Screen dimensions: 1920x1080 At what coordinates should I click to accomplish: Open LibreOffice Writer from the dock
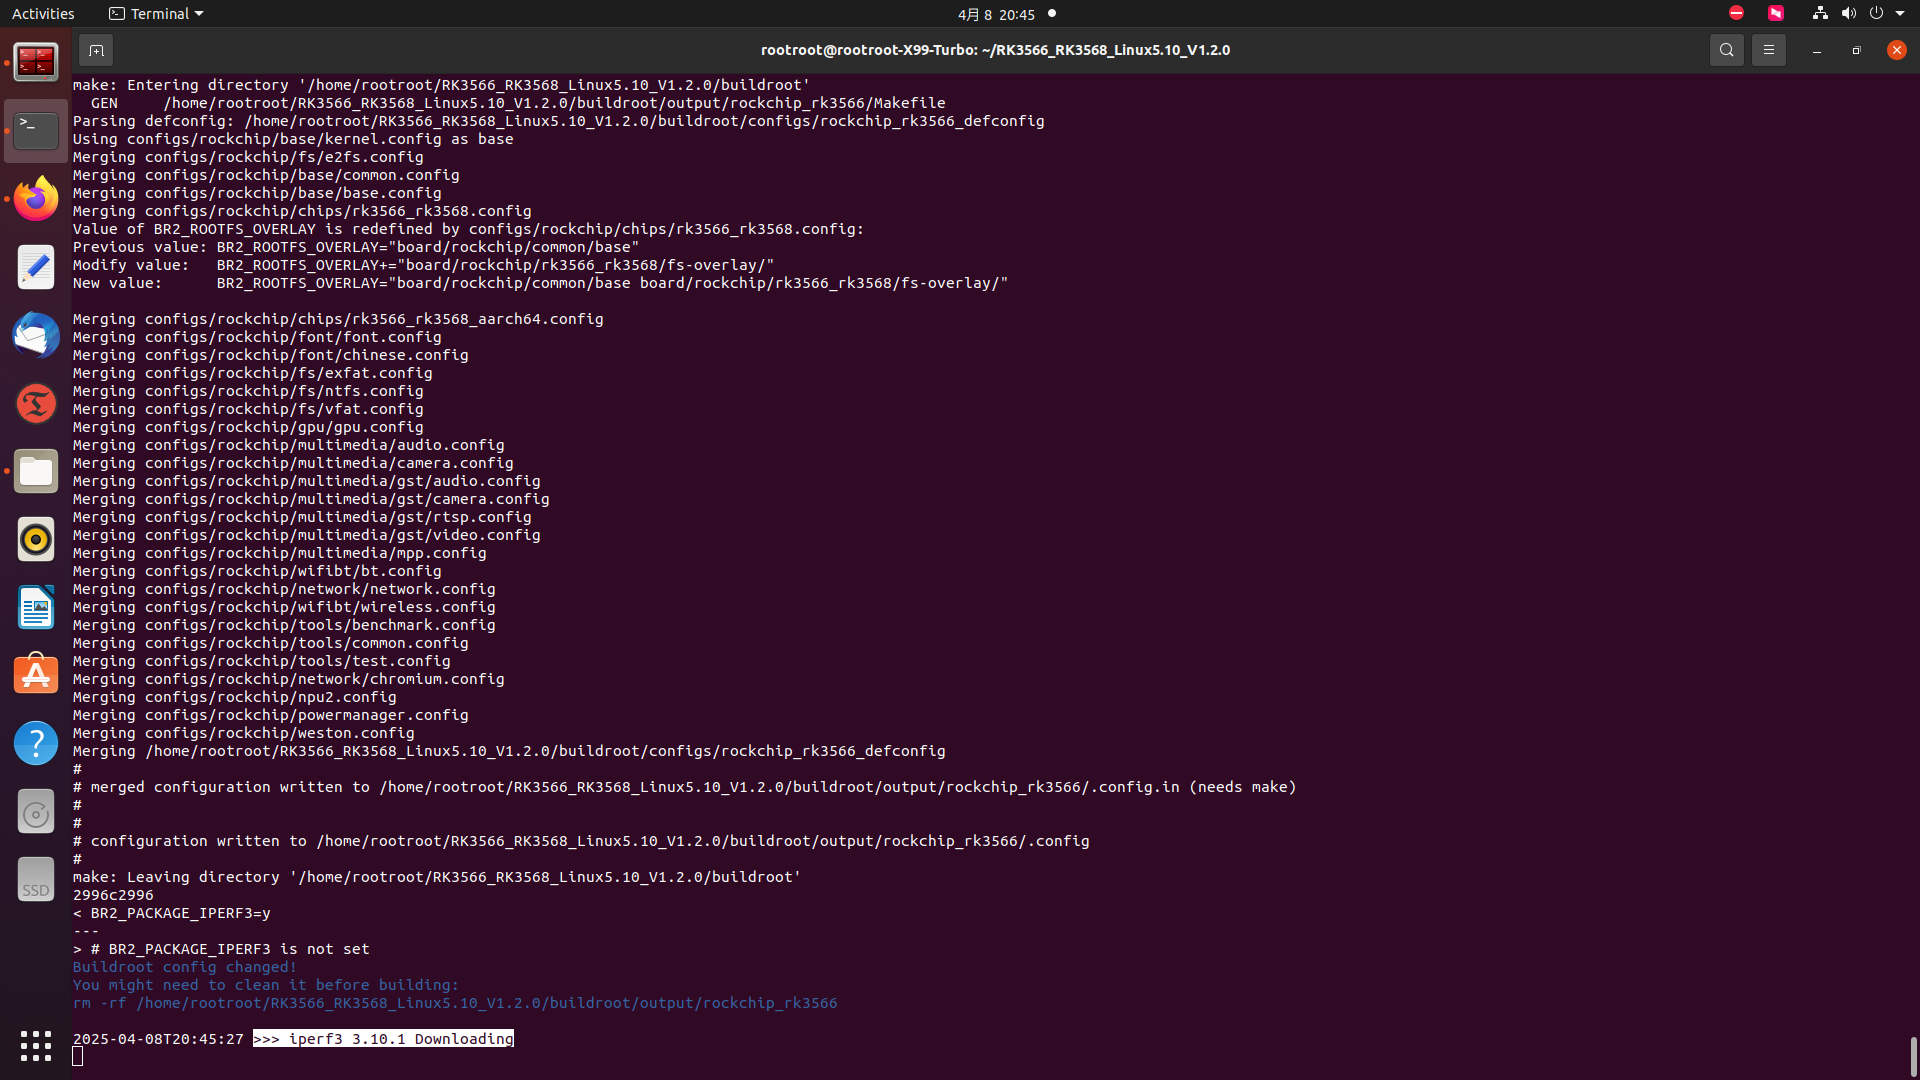click(36, 607)
